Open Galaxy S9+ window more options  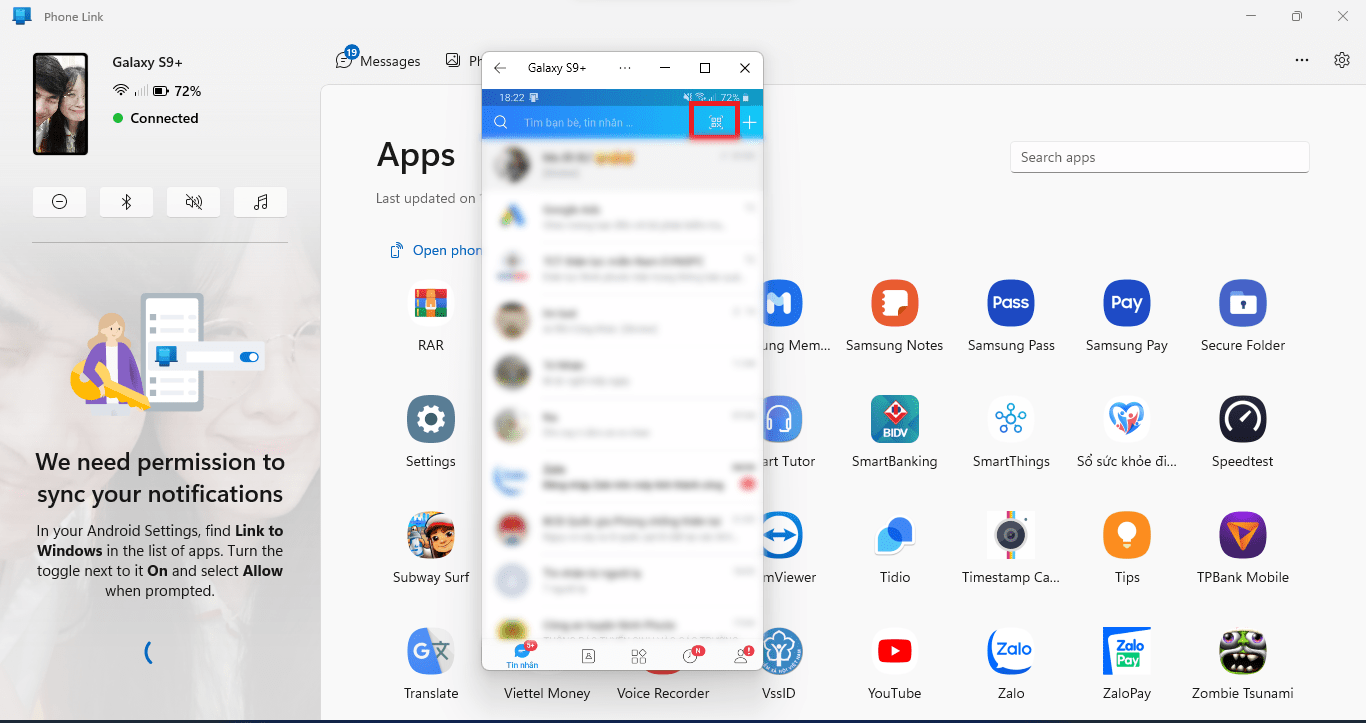coord(625,68)
